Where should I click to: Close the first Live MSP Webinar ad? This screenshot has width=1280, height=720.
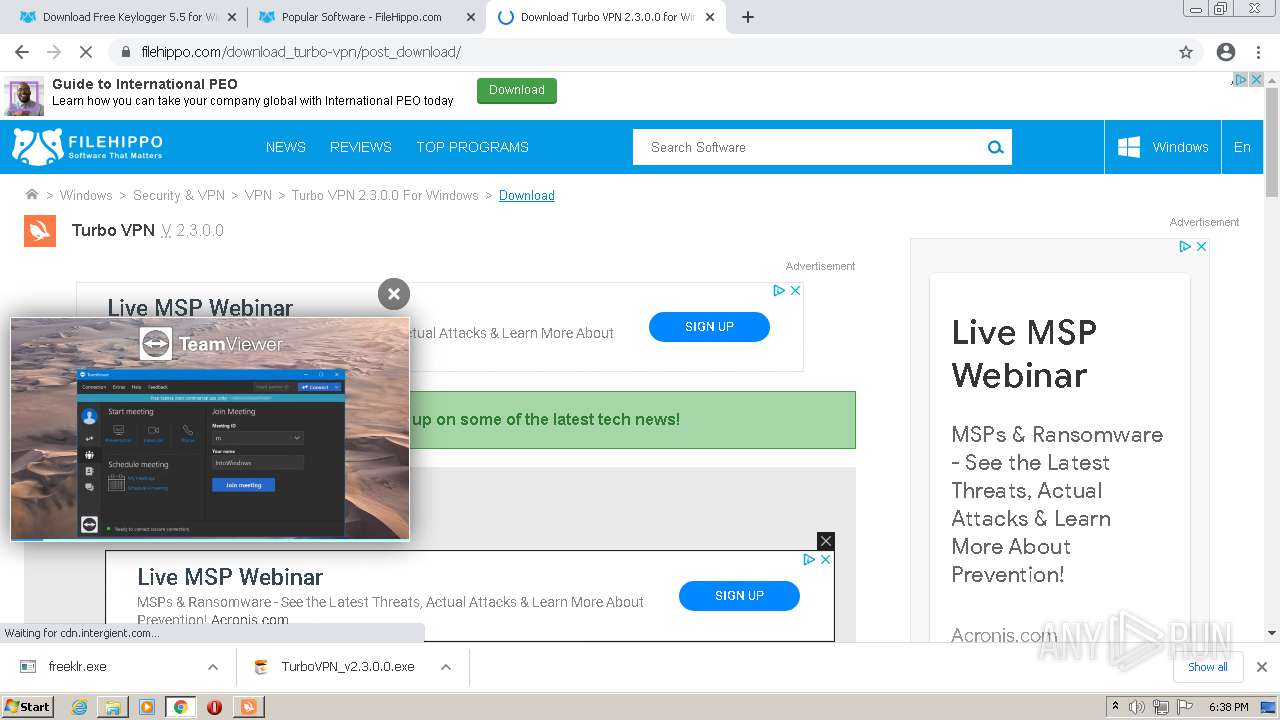coord(796,290)
